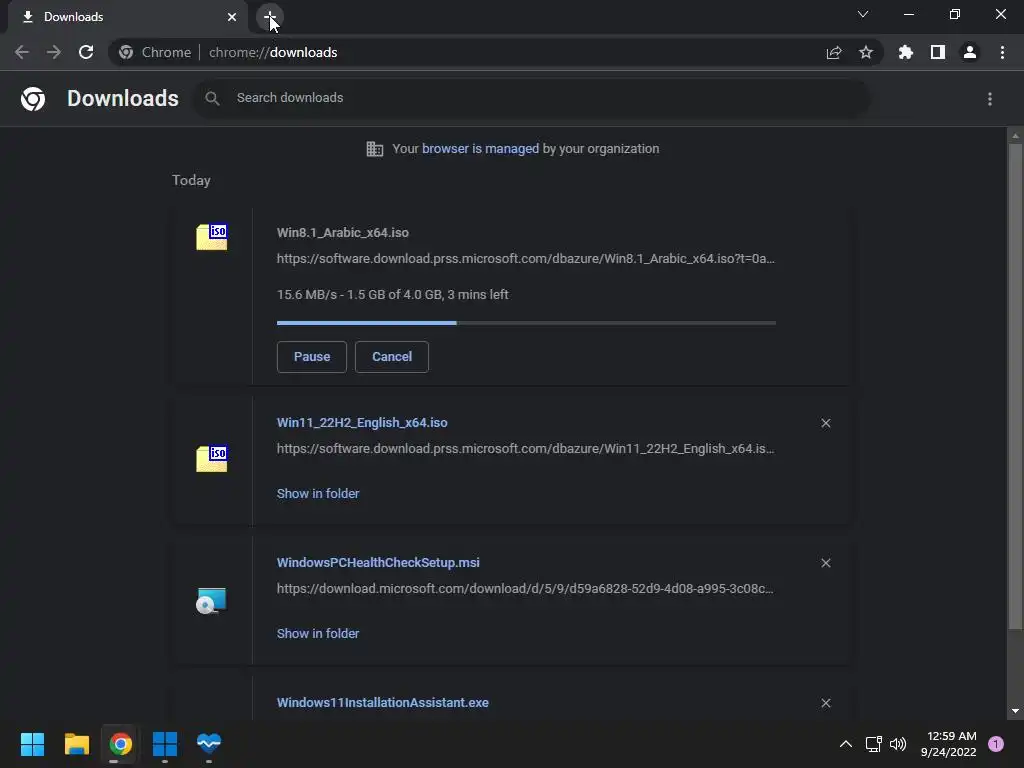Open Chrome's three-dot main menu
Screen dimensions: 1024x768
1002,52
